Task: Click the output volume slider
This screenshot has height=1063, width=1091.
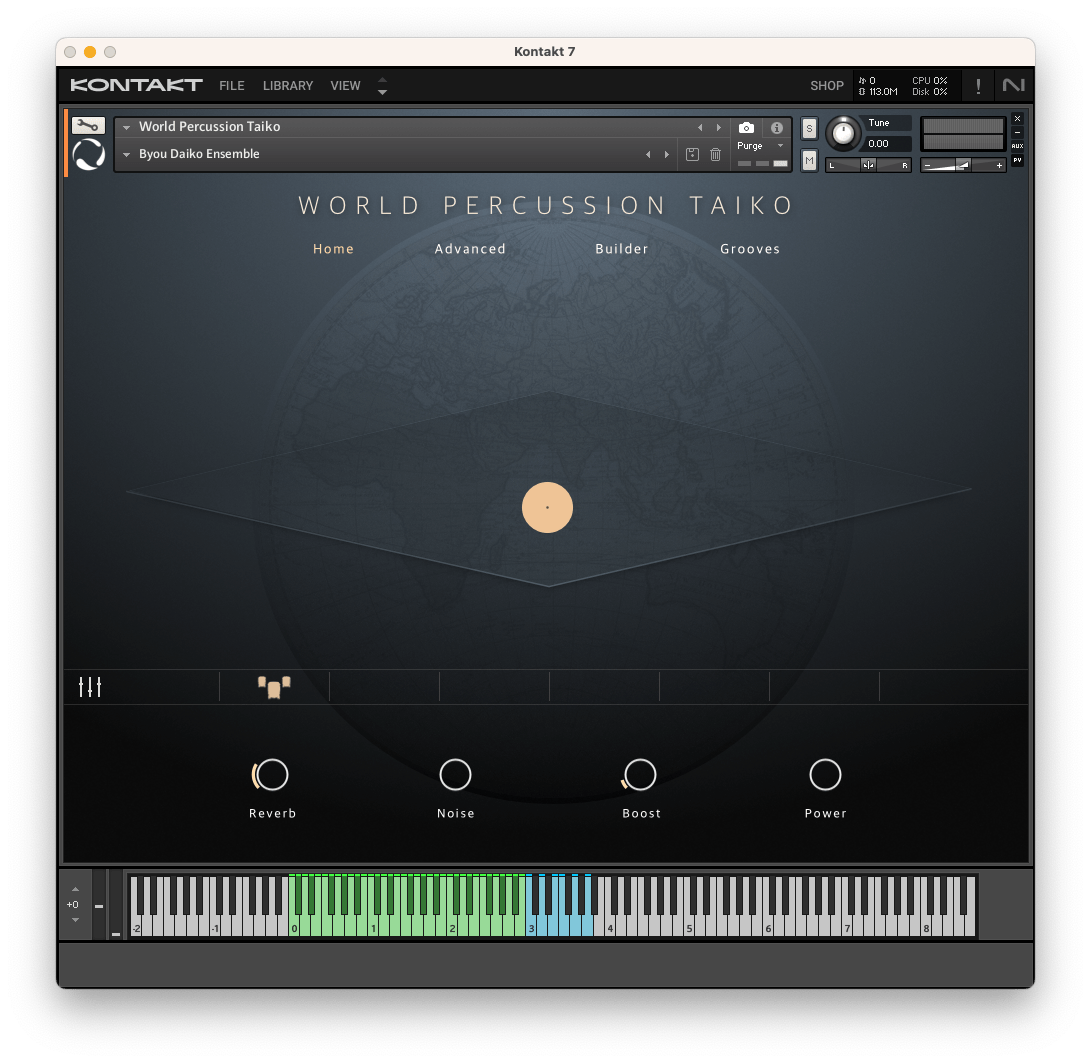Action: click(963, 166)
